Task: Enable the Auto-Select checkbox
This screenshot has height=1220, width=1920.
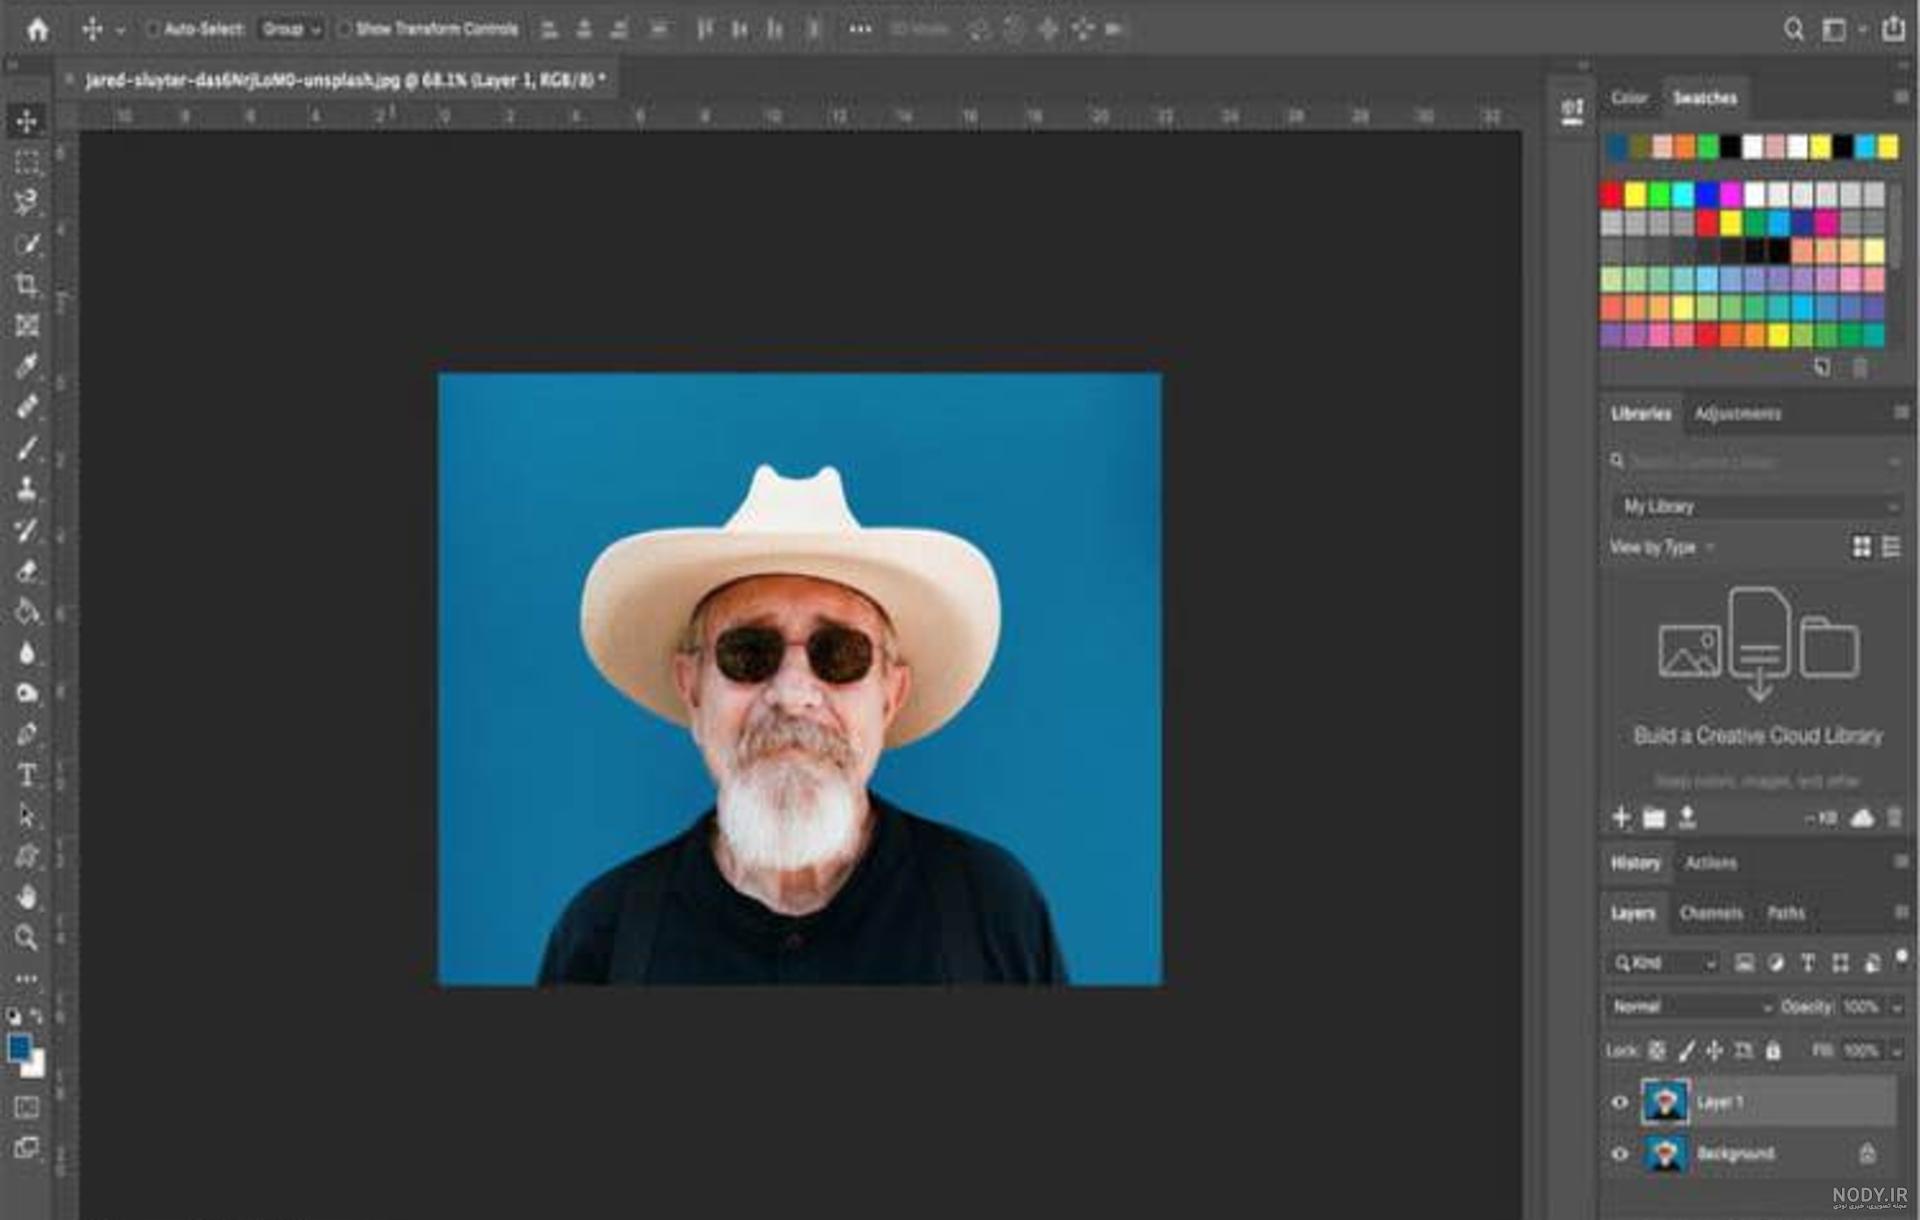Action: point(153,30)
